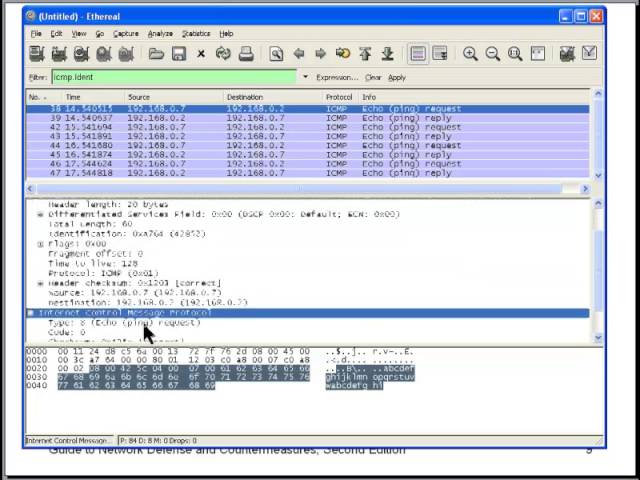The height and width of the screenshot is (480, 640).
Task: Toggle packet list colorize icon
Action: point(418,54)
